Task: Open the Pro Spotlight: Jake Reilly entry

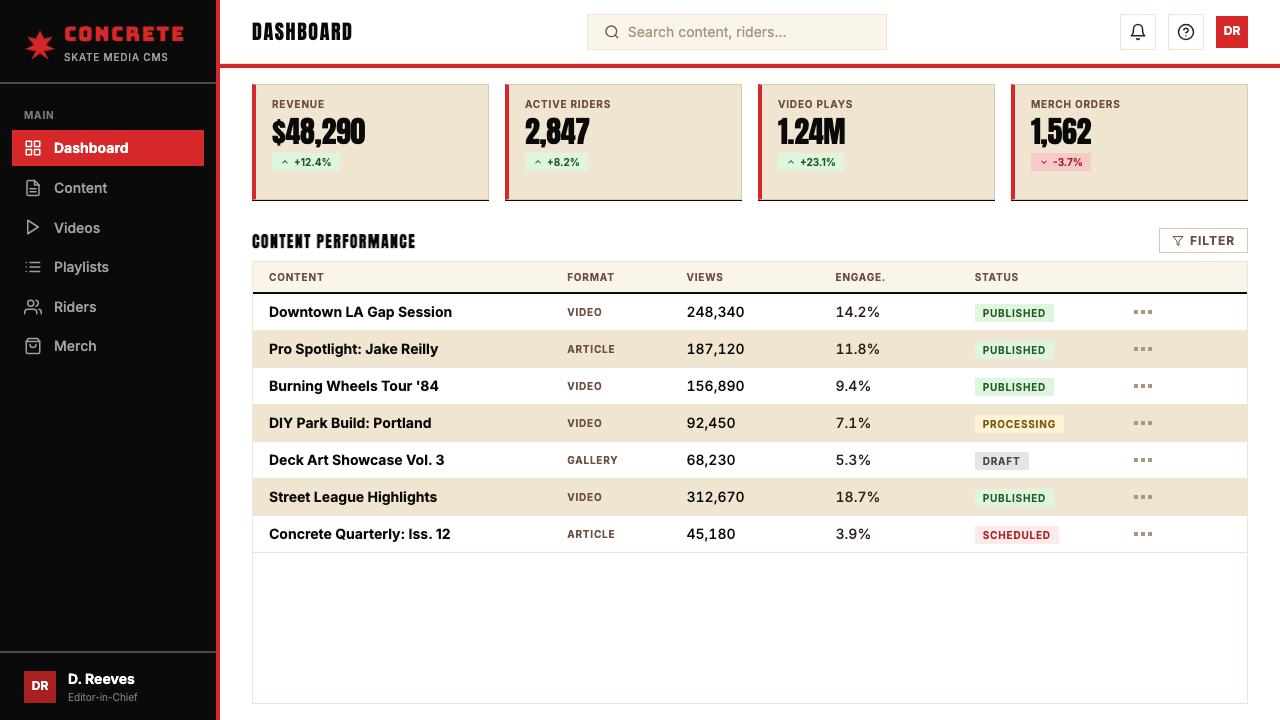Action: coord(354,349)
